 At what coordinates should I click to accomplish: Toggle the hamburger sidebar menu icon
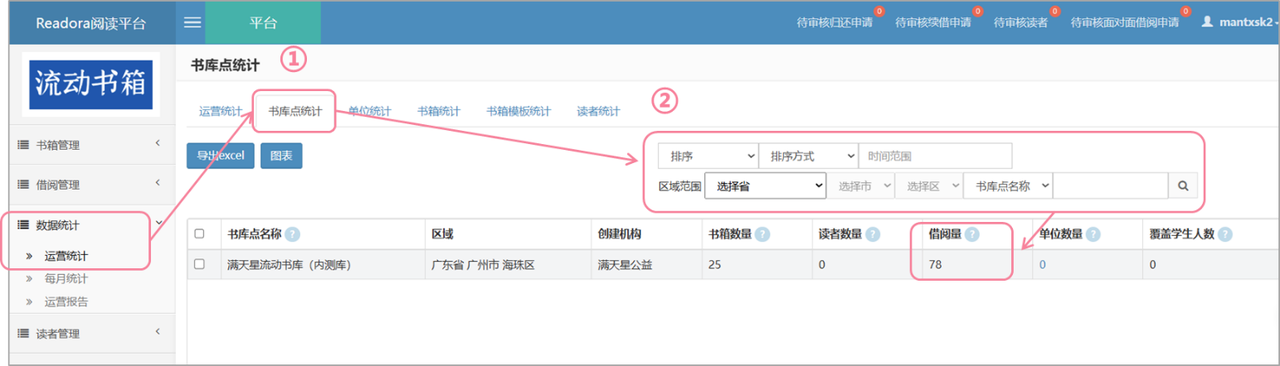[x=192, y=22]
